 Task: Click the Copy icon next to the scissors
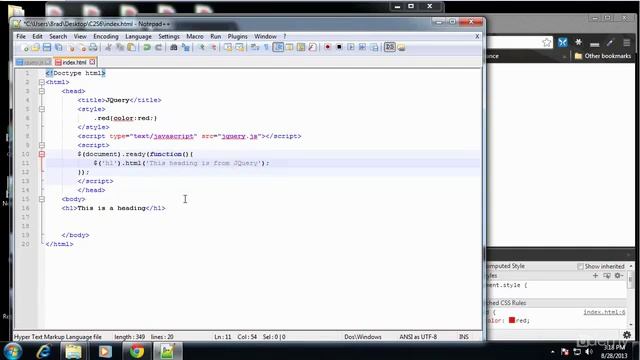tap(120, 47)
